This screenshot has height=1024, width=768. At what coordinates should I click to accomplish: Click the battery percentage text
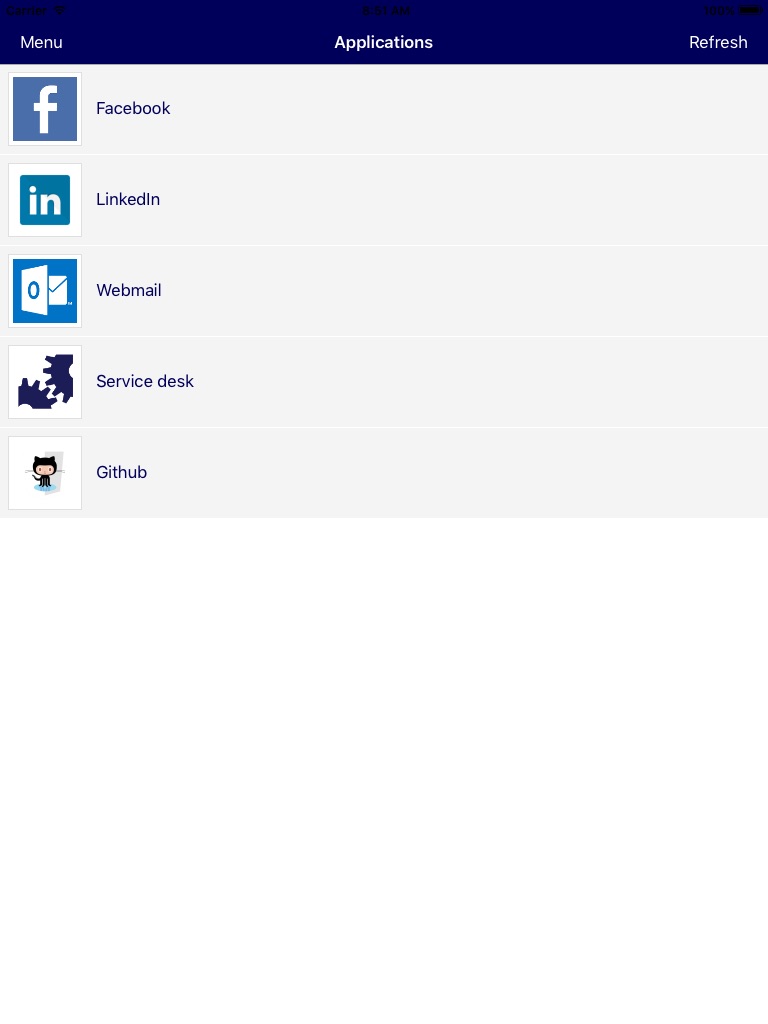click(x=719, y=10)
